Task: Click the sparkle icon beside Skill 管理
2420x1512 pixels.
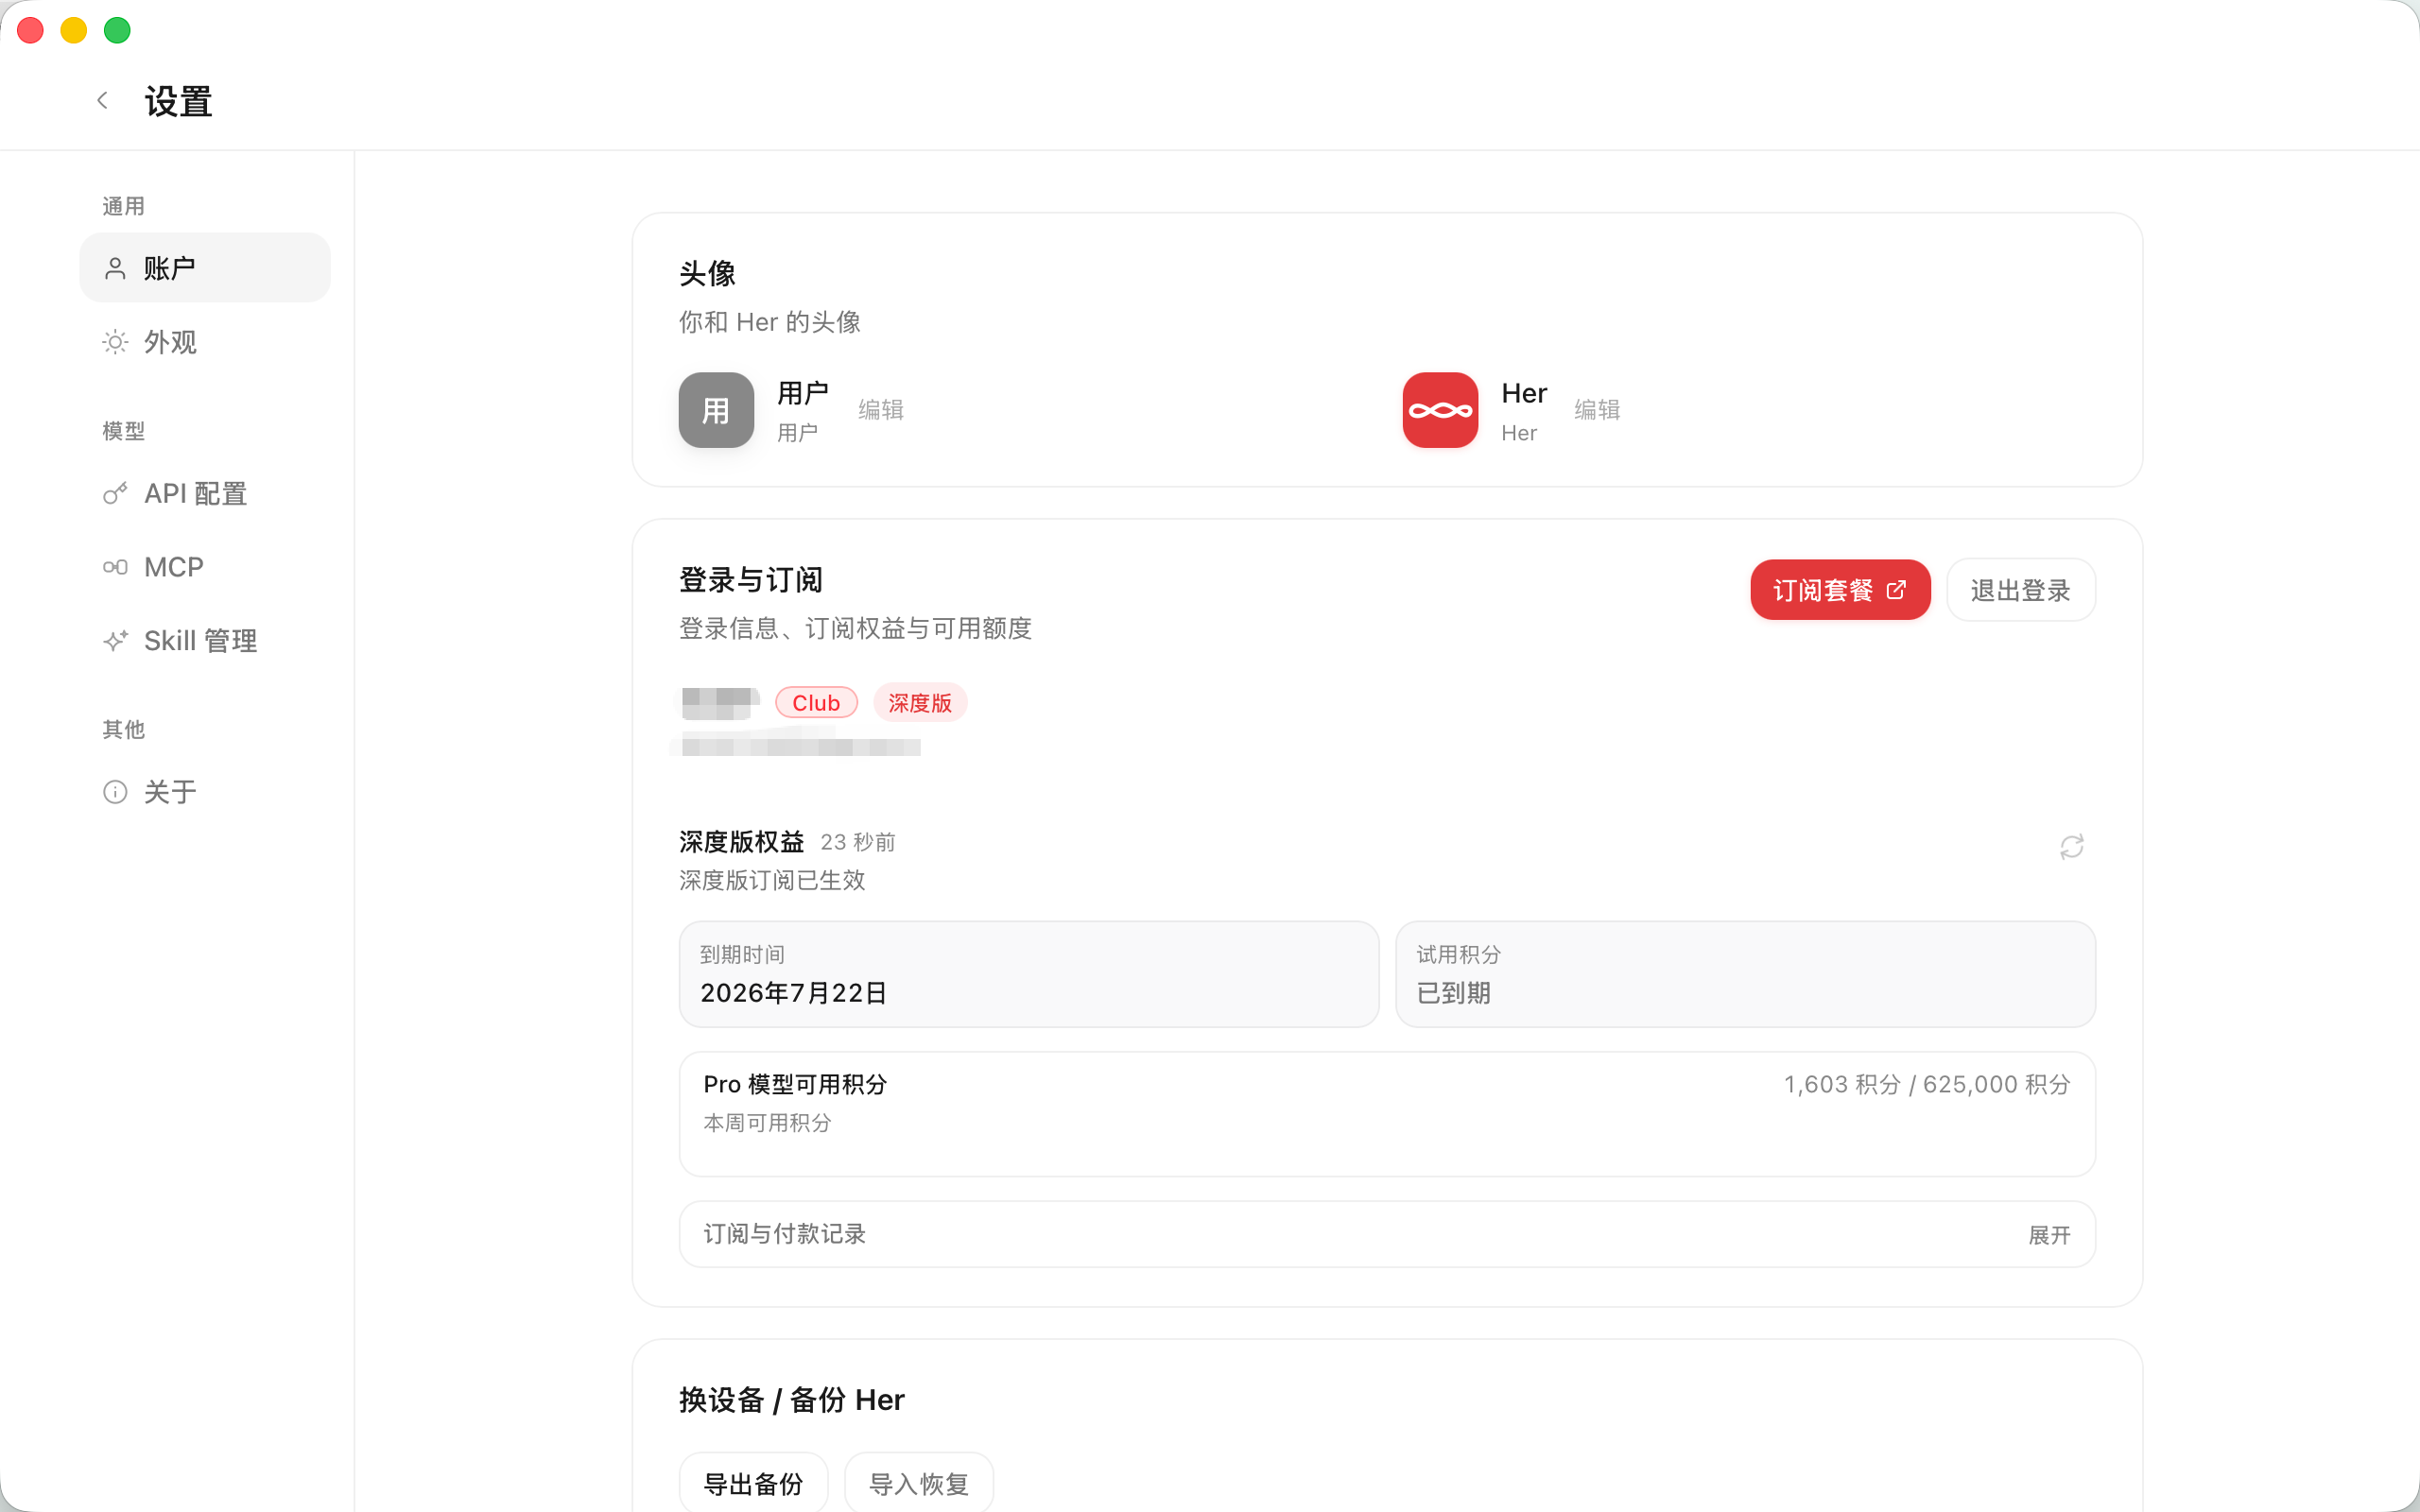Action: tap(115, 641)
